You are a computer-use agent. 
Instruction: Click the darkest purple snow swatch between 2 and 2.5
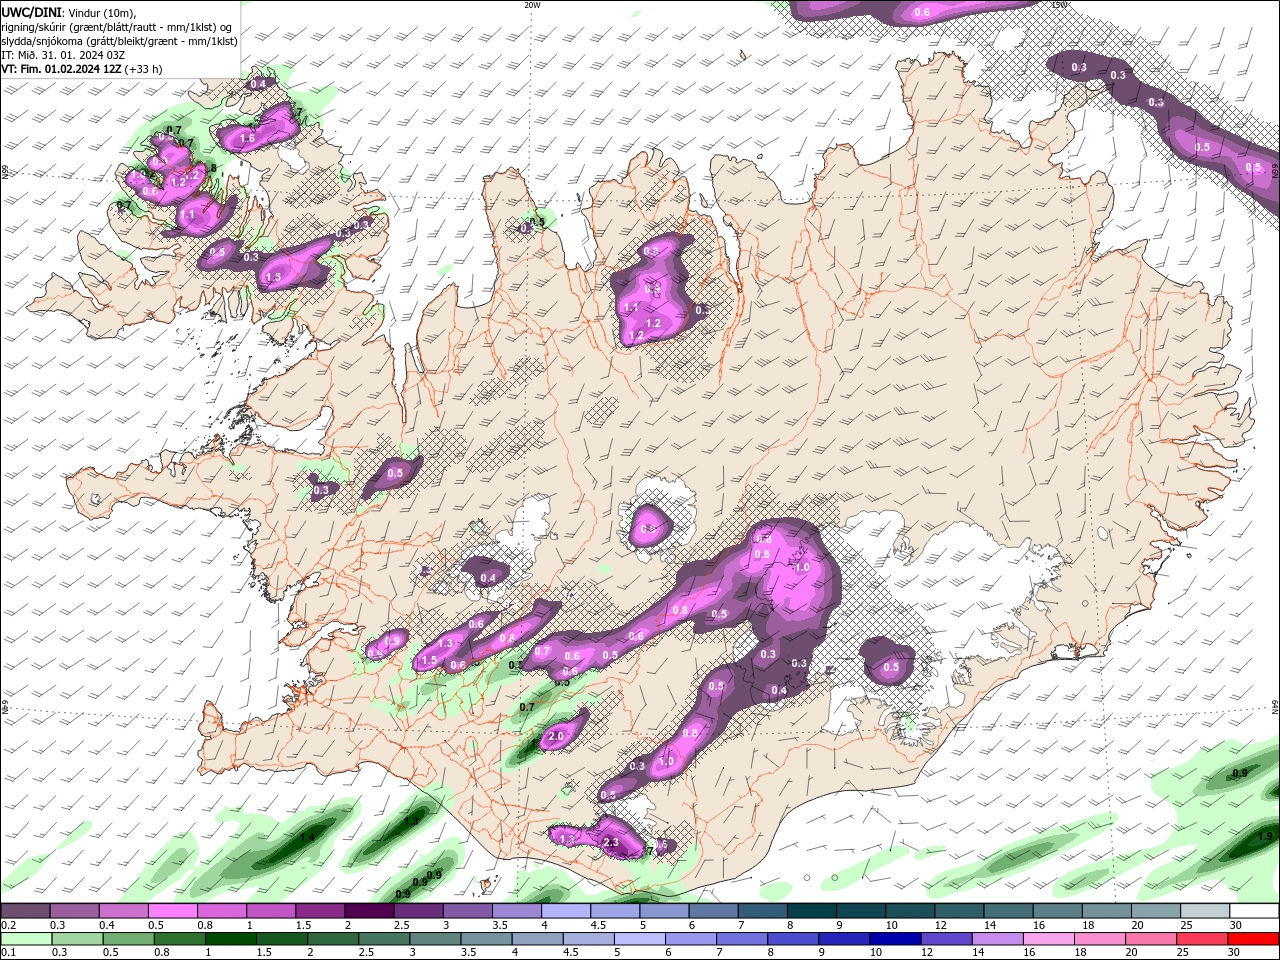pos(368,911)
